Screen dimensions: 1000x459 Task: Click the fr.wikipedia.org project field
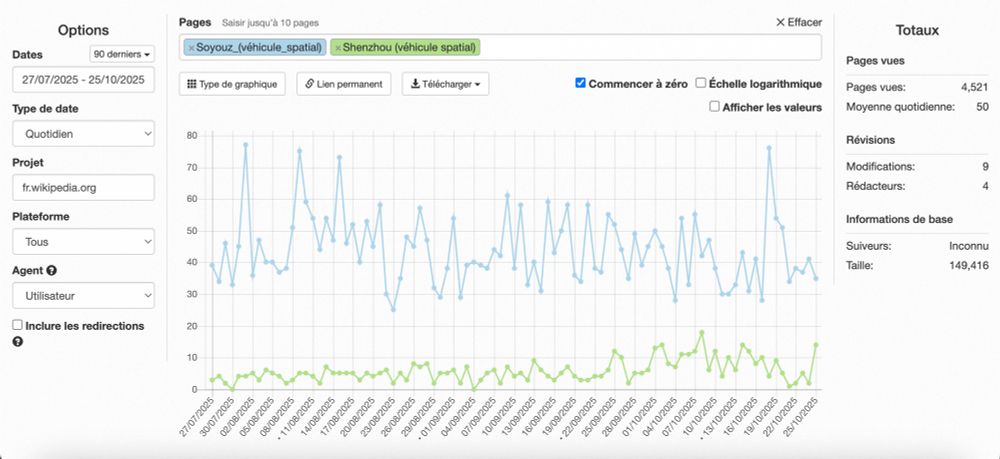(84, 188)
